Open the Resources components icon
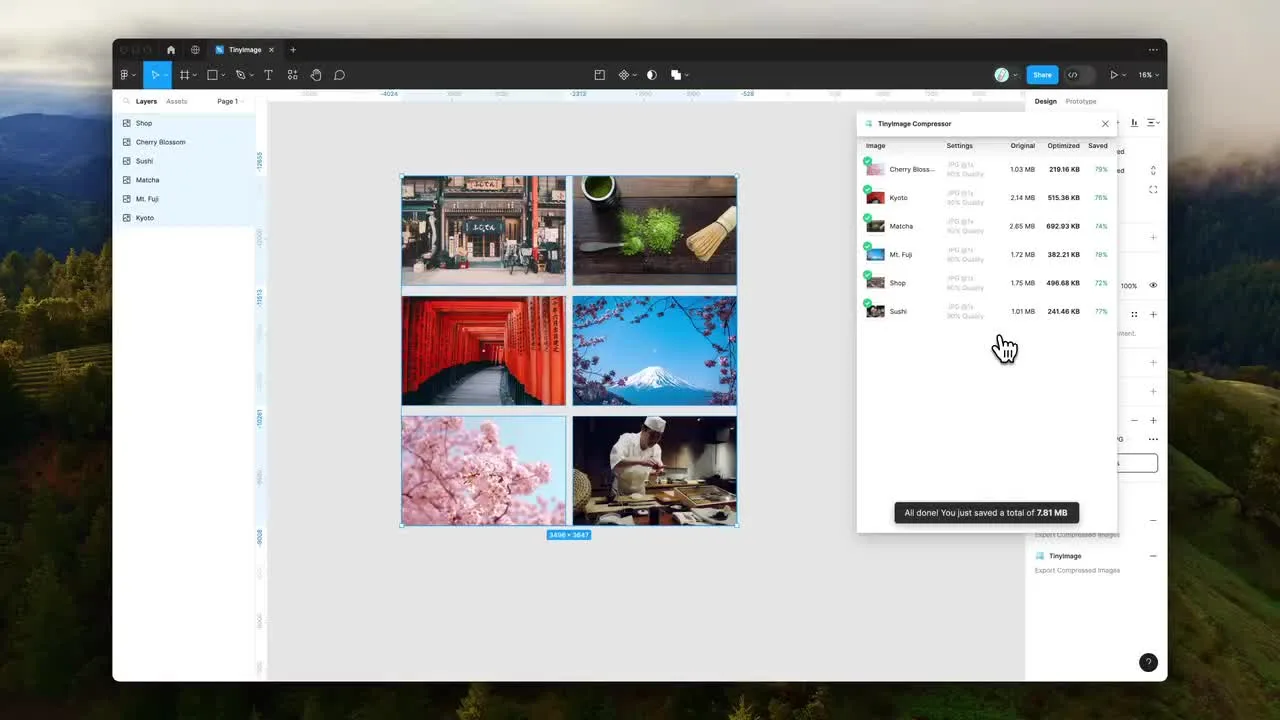1280x720 pixels. click(x=292, y=75)
